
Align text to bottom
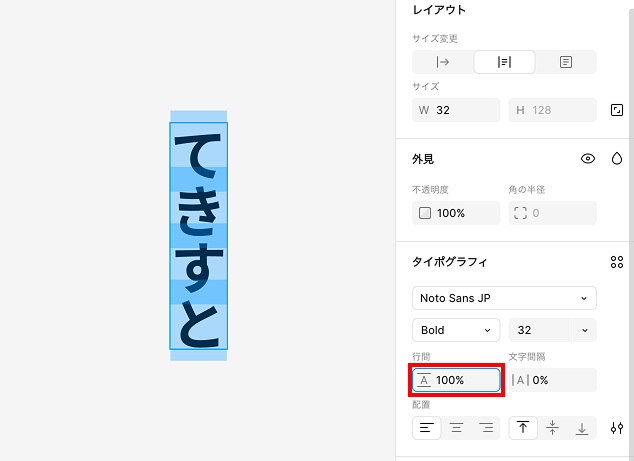pos(582,428)
